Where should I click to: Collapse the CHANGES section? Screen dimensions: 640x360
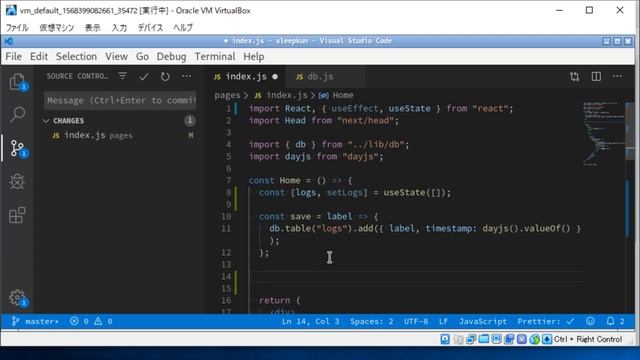pos(46,121)
